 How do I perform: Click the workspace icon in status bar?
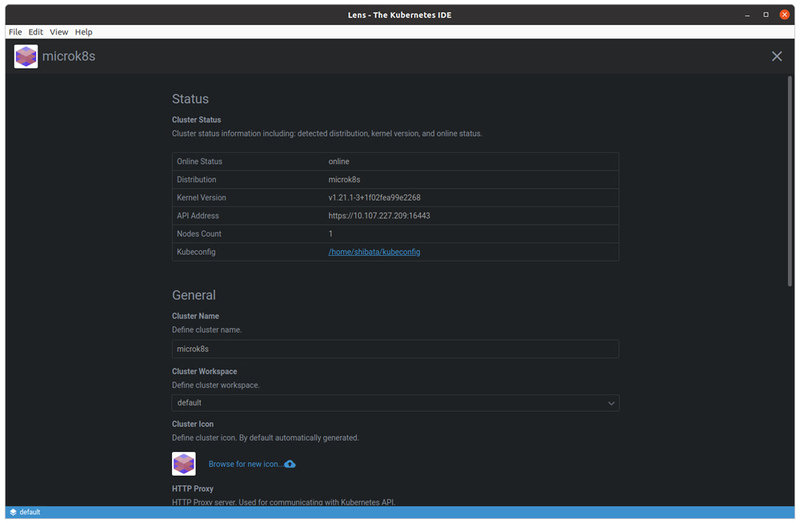tap(13, 512)
